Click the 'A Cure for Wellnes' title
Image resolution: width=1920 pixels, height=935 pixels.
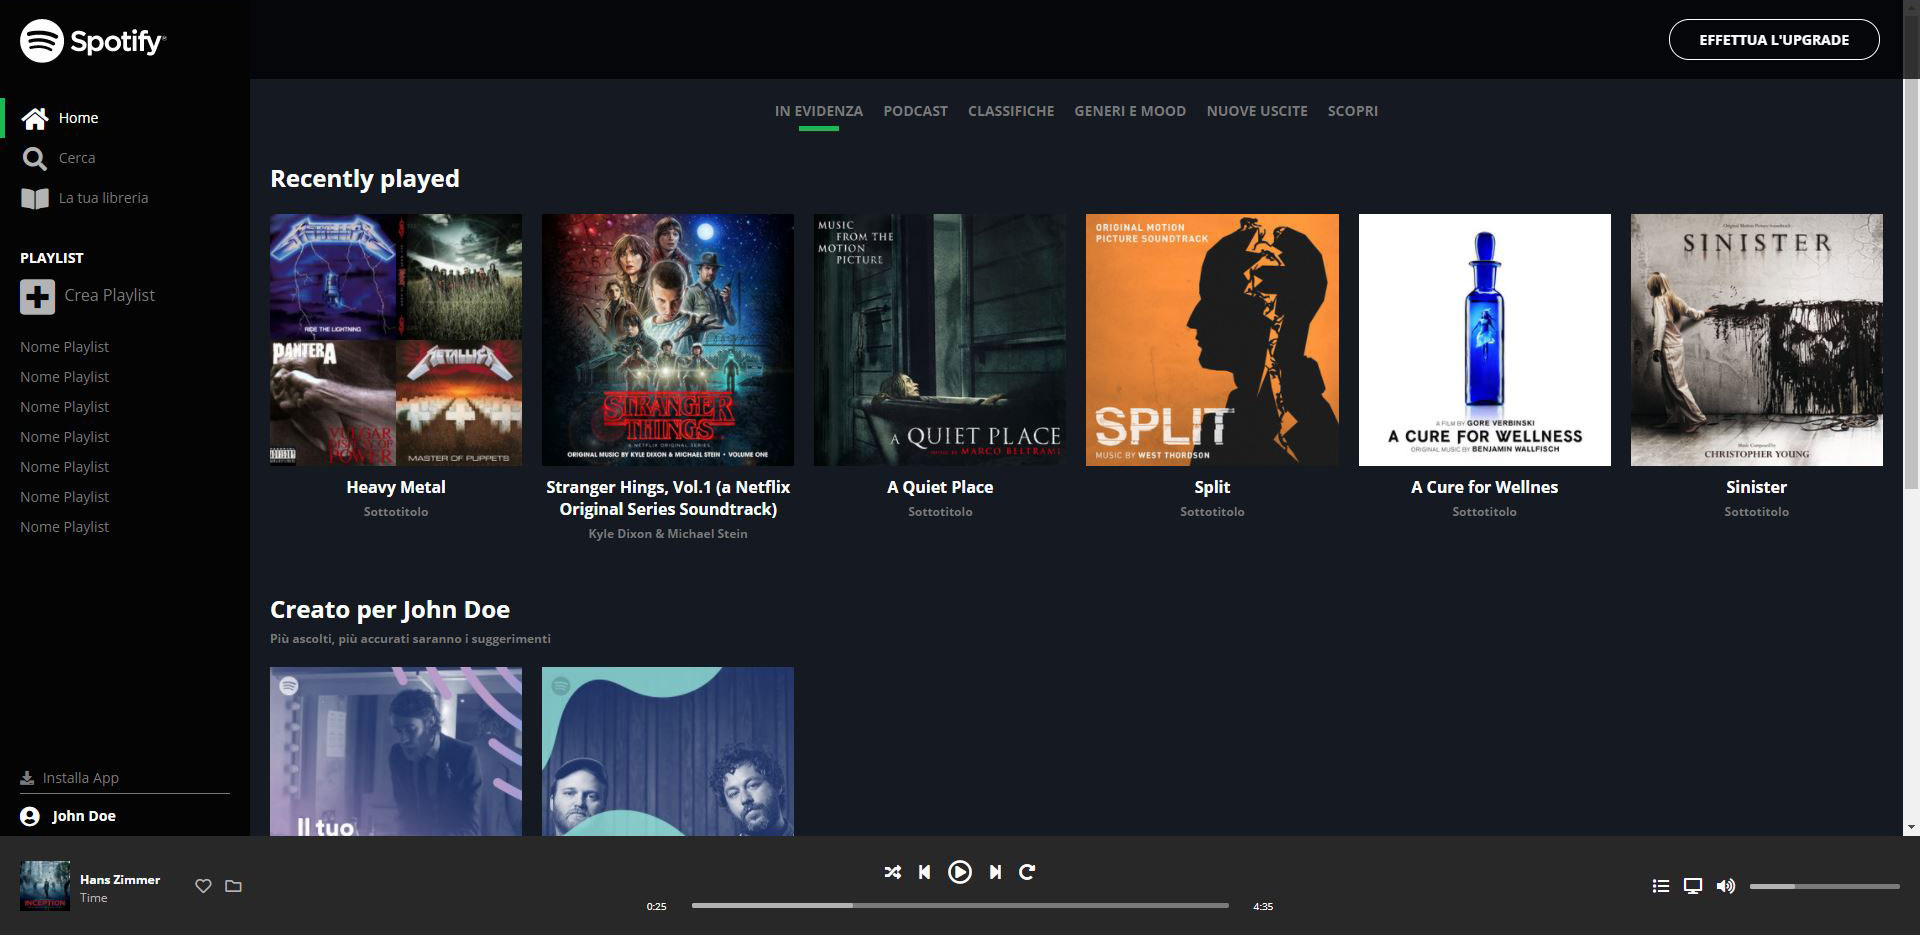pyautogui.click(x=1485, y=487)
